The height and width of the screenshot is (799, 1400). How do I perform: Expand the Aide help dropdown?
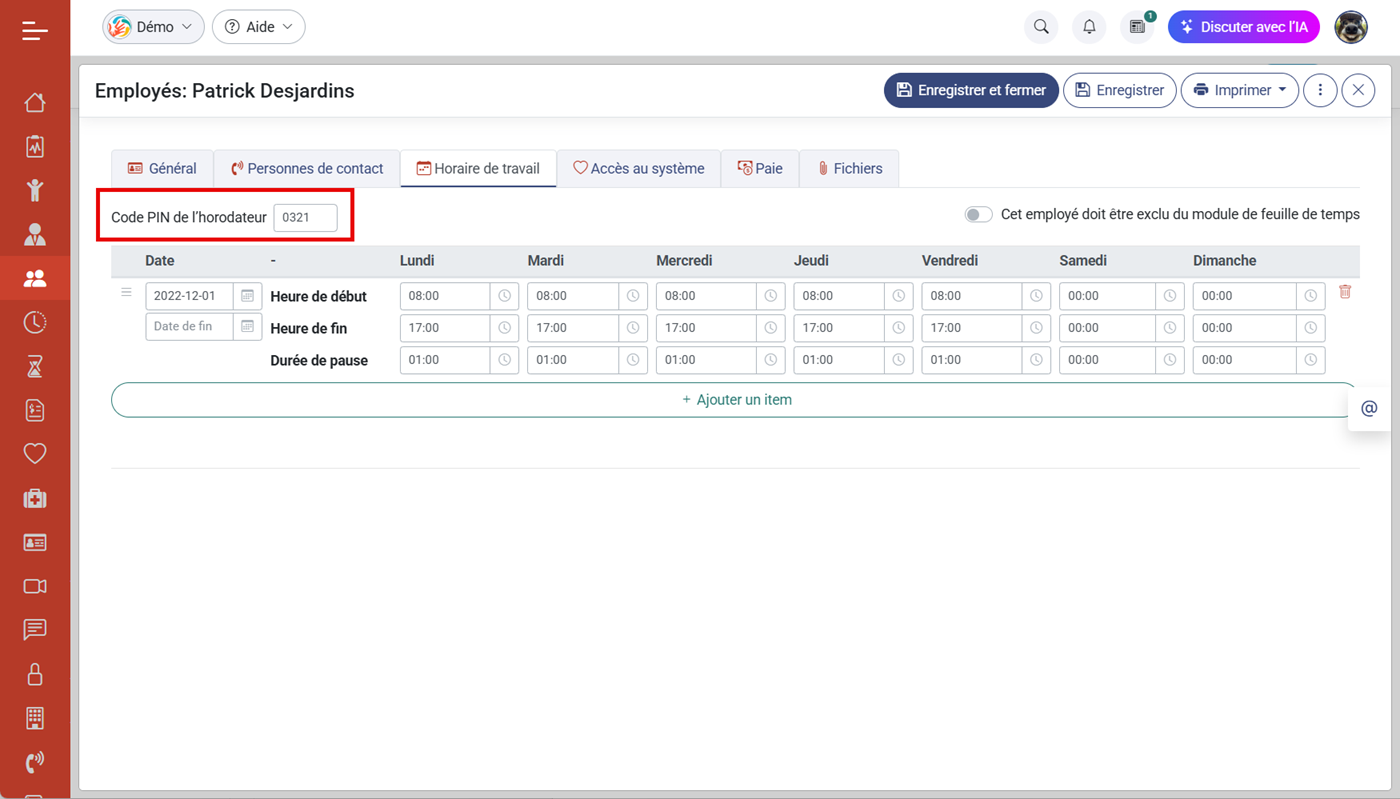click(259, 27)
